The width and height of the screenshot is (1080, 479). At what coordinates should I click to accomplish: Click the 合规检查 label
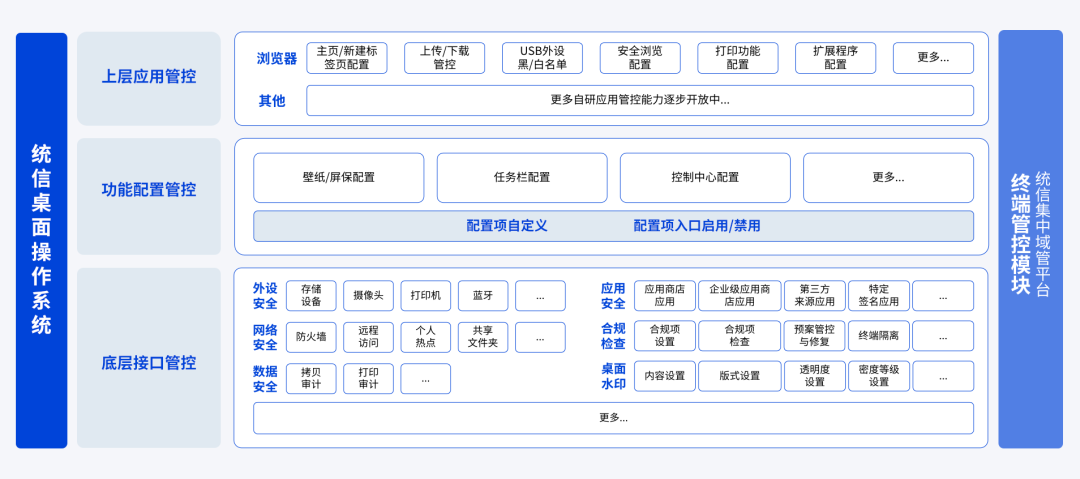pos(613,336)
